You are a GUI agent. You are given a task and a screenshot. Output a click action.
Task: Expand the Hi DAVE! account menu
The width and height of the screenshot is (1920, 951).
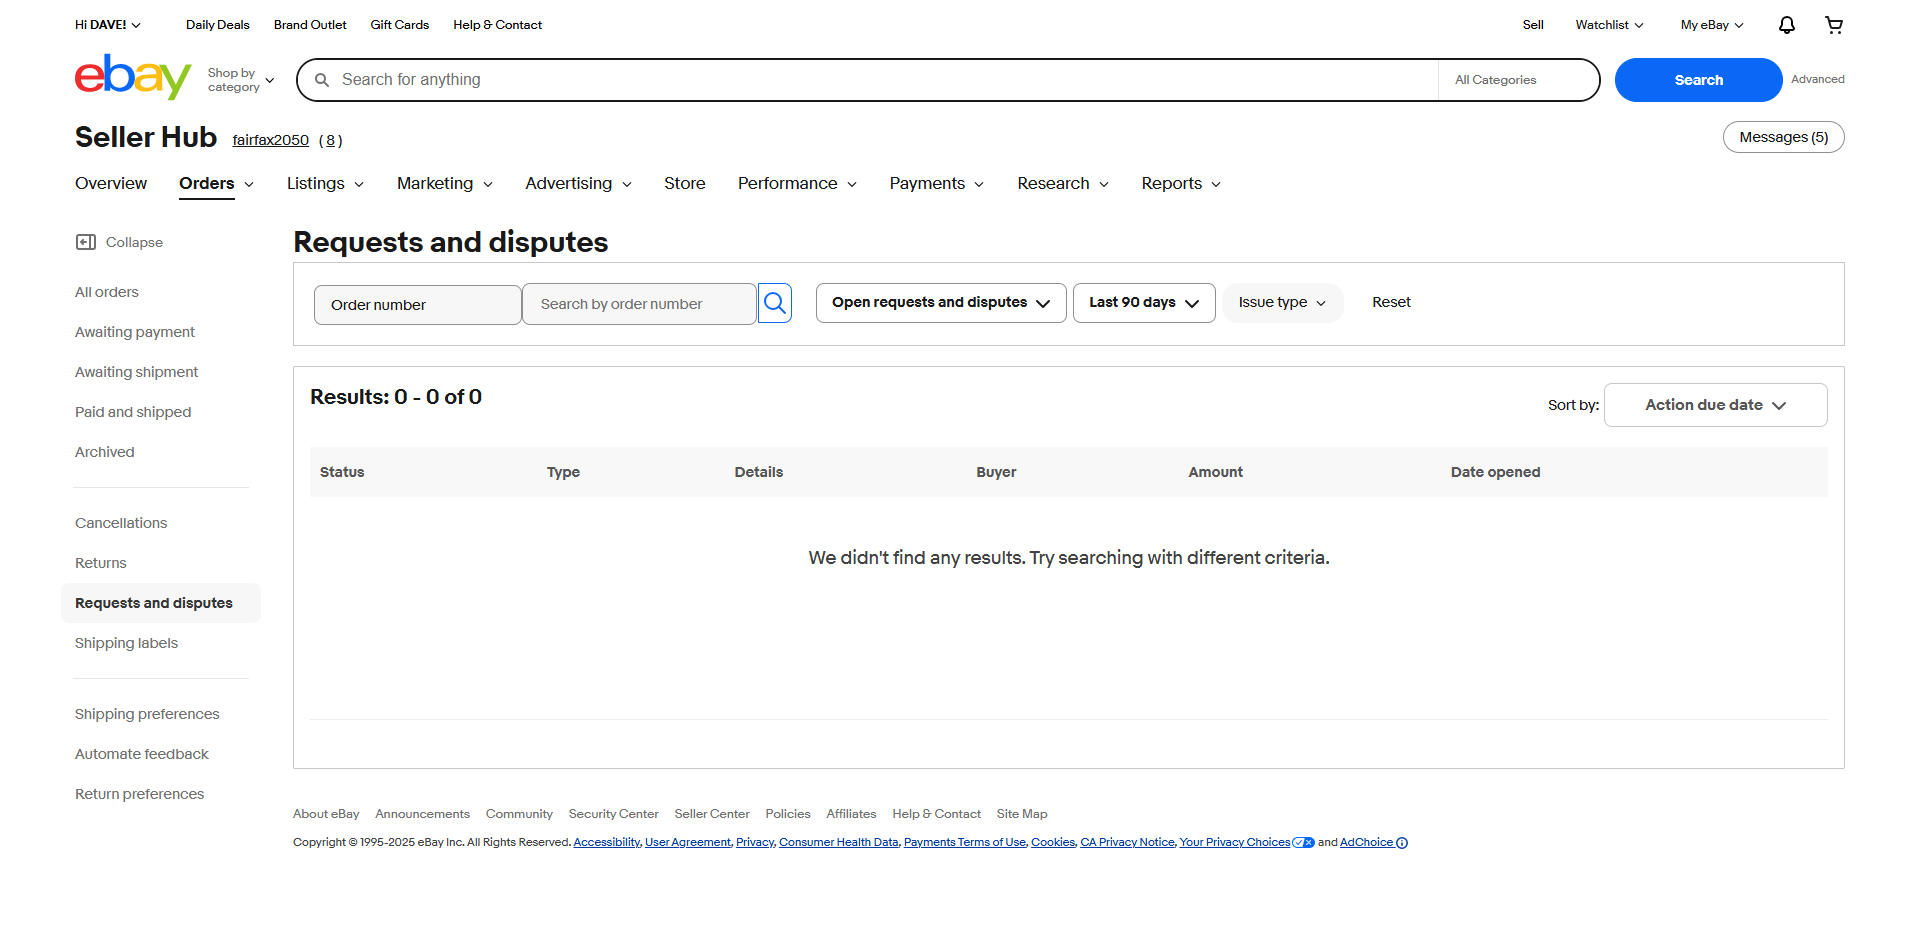coord(108,25)
